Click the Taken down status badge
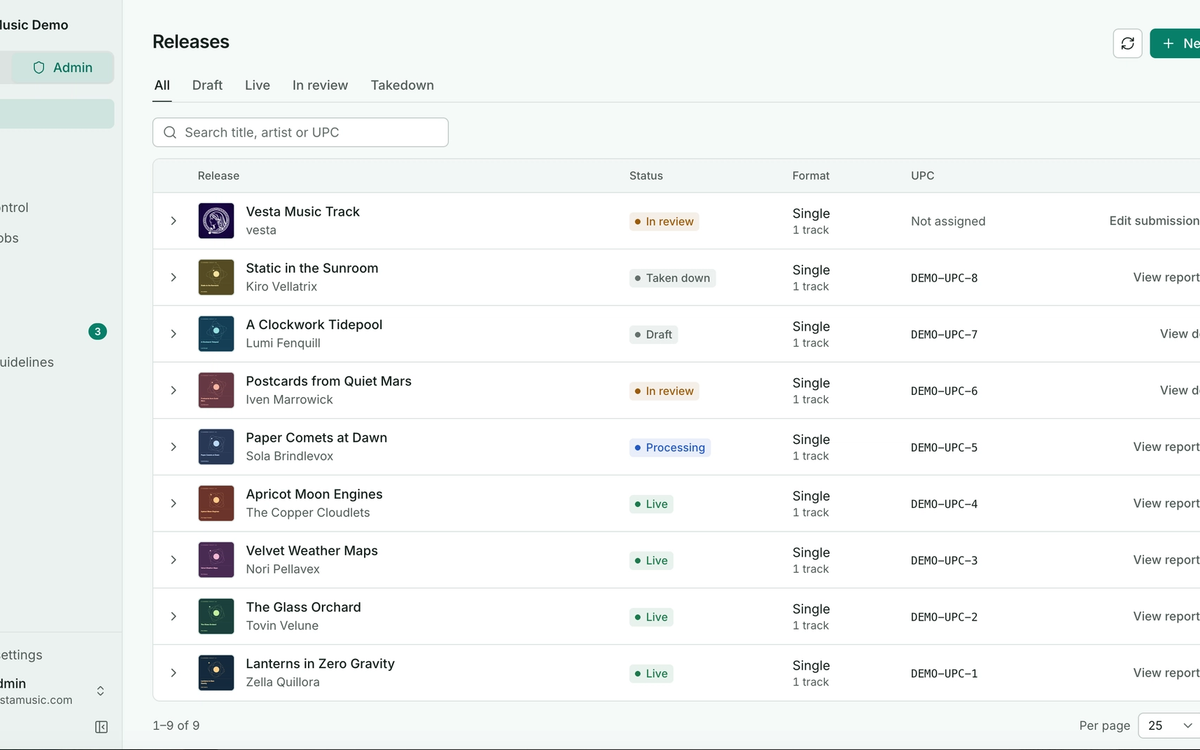Screen dimensions: 1200x750 point(672,278)
